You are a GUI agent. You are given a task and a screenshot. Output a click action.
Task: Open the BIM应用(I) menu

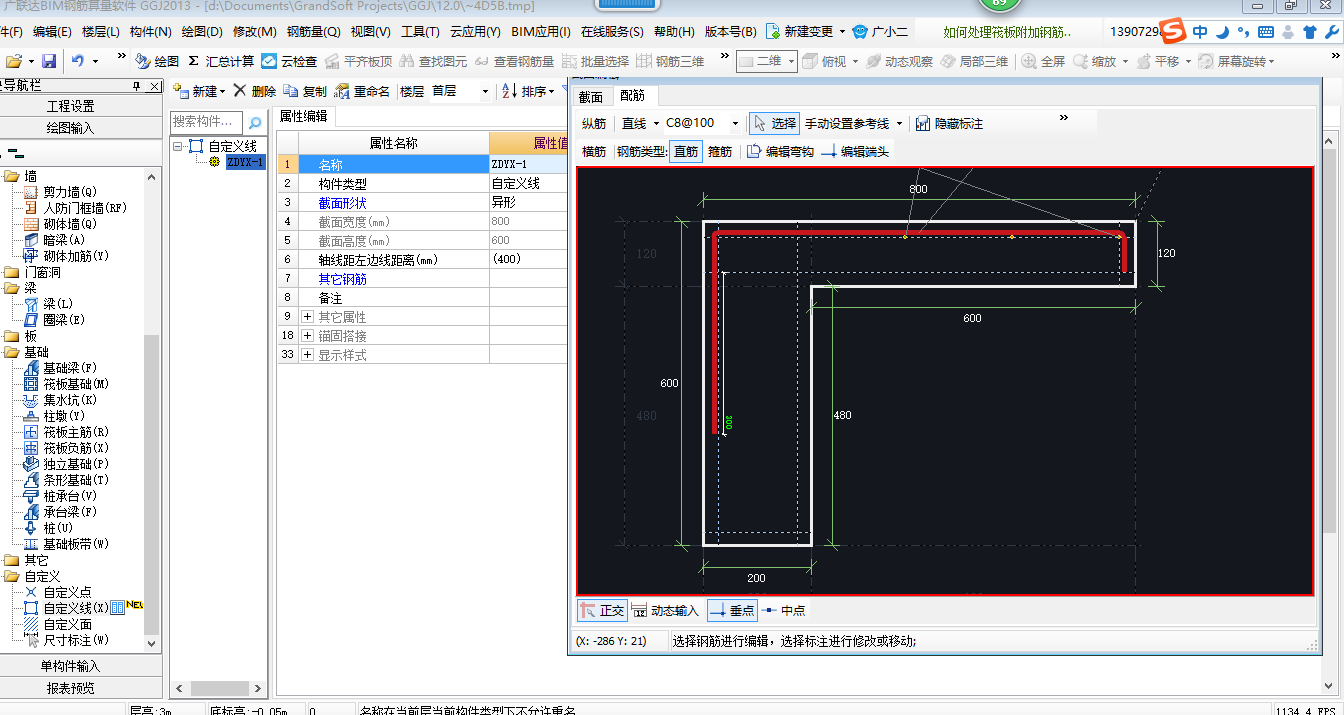(x=540, y=32)
